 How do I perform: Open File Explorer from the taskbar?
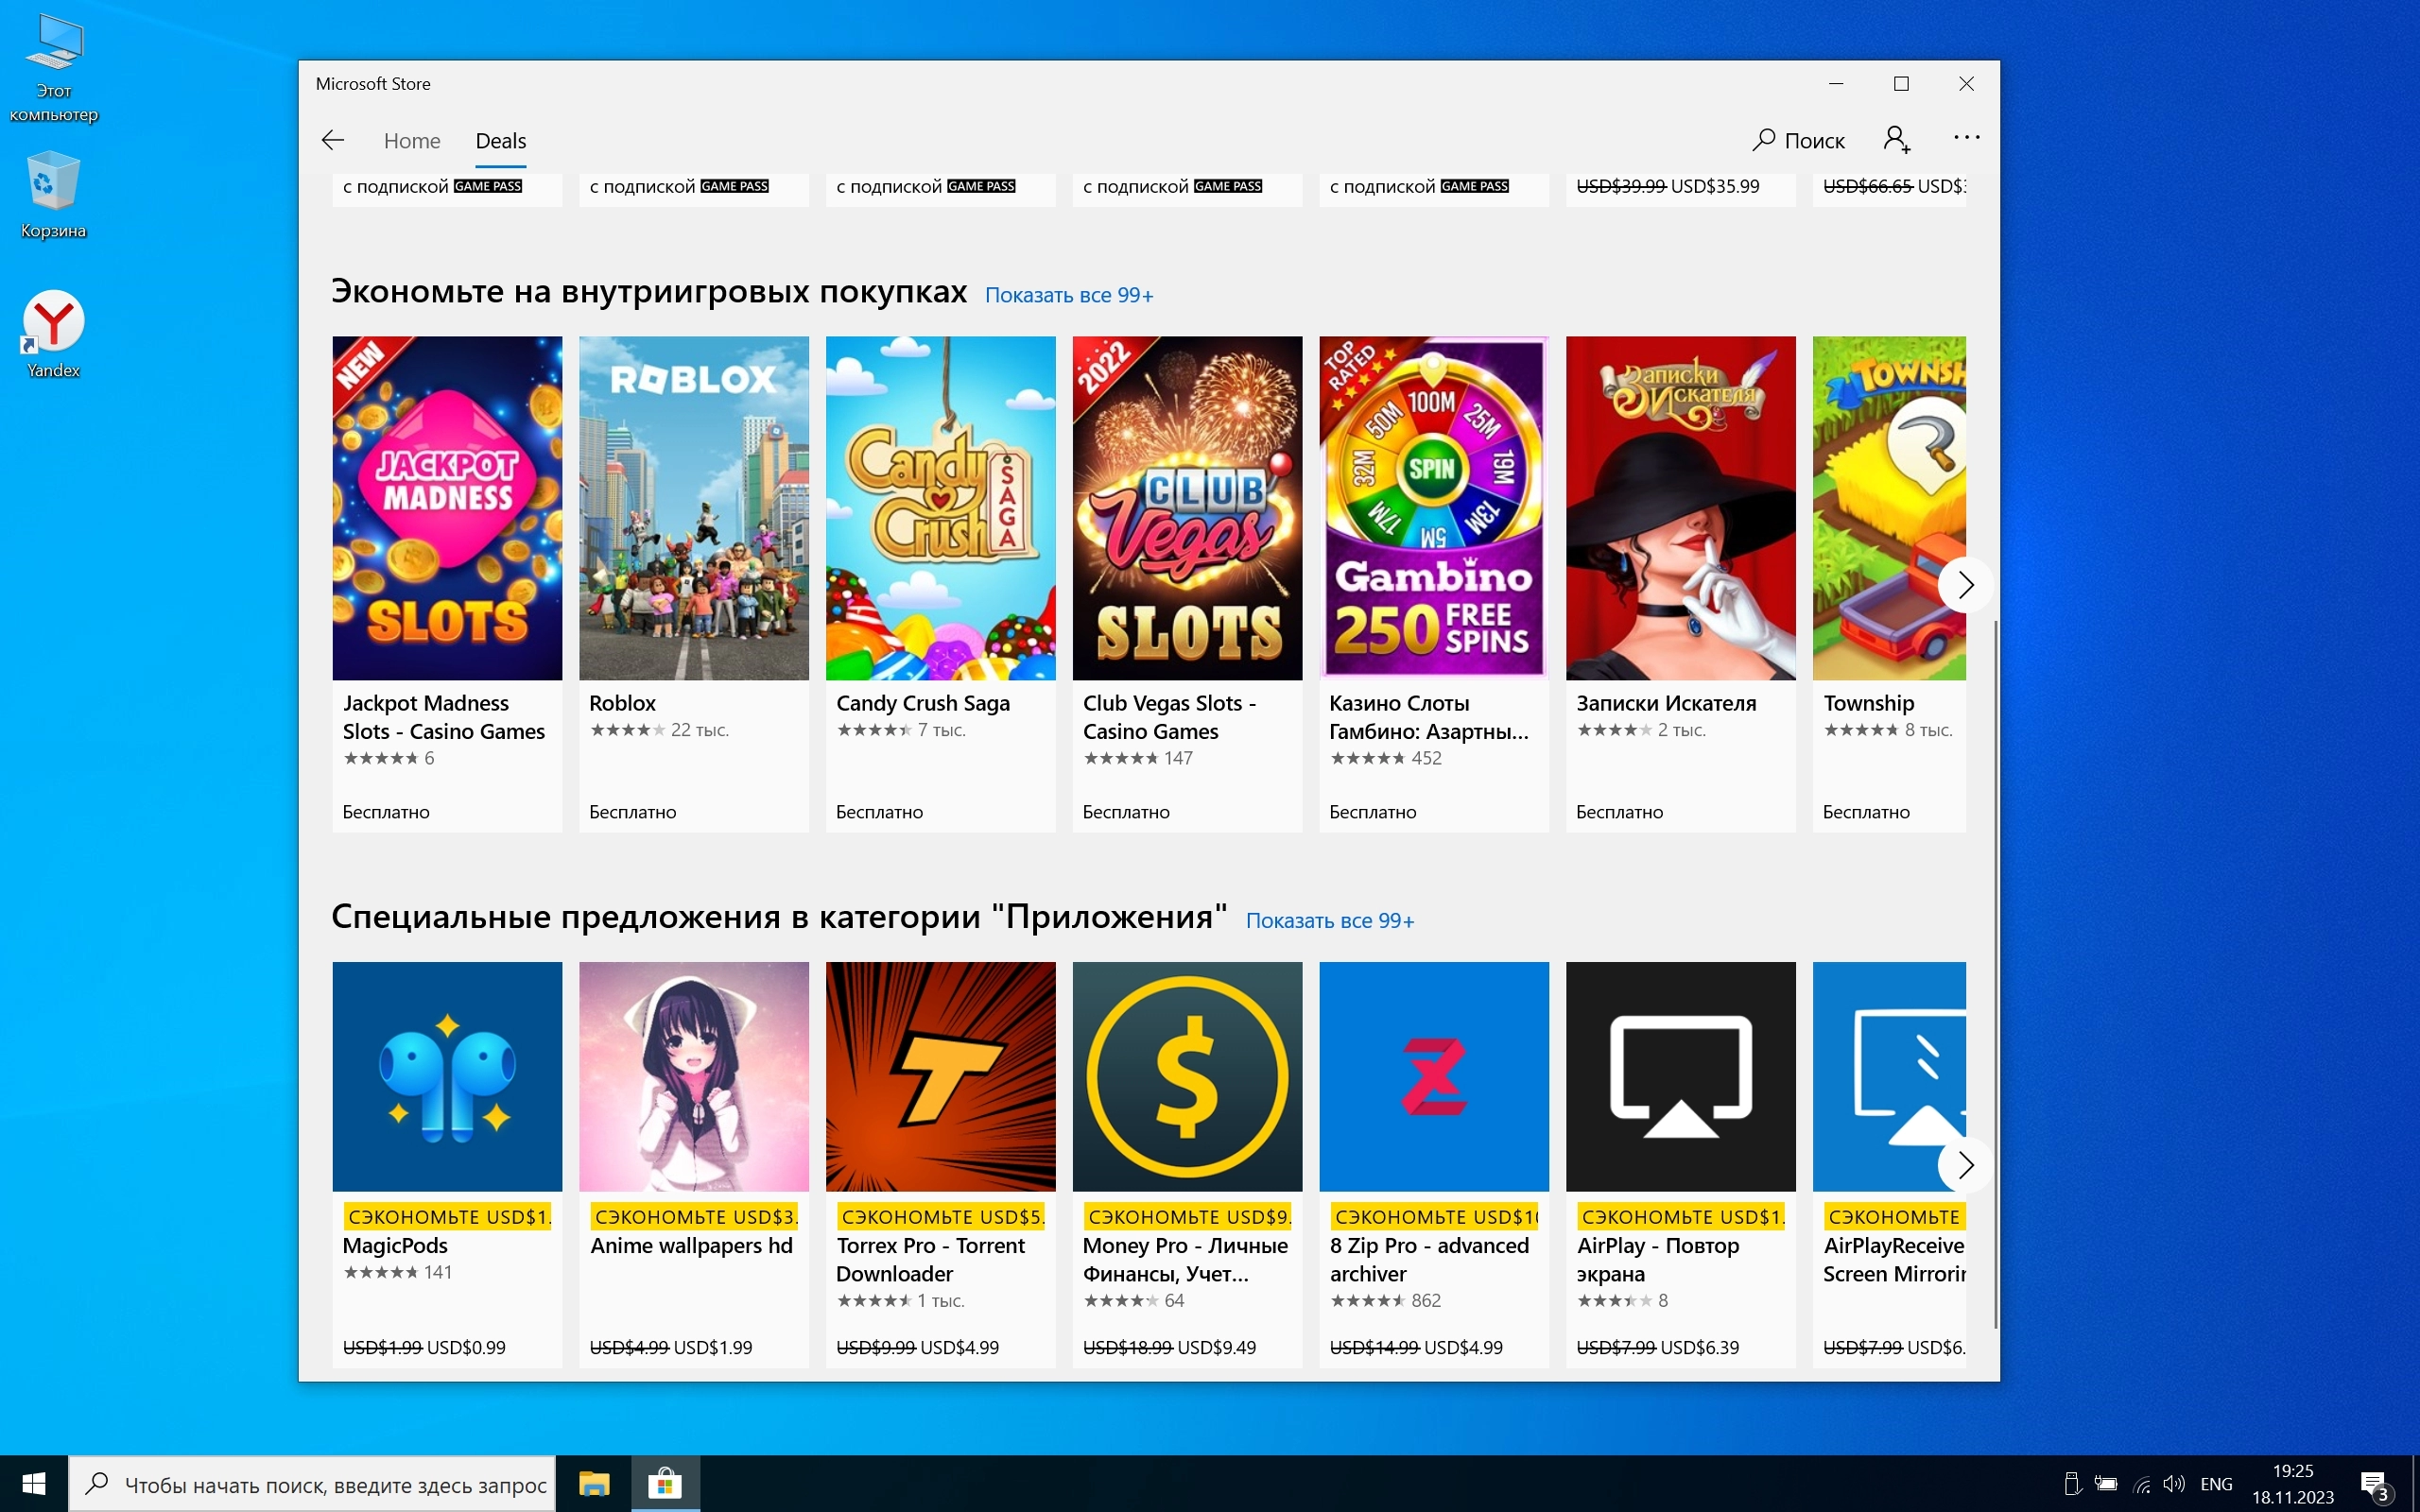[x=594, y=1485]
